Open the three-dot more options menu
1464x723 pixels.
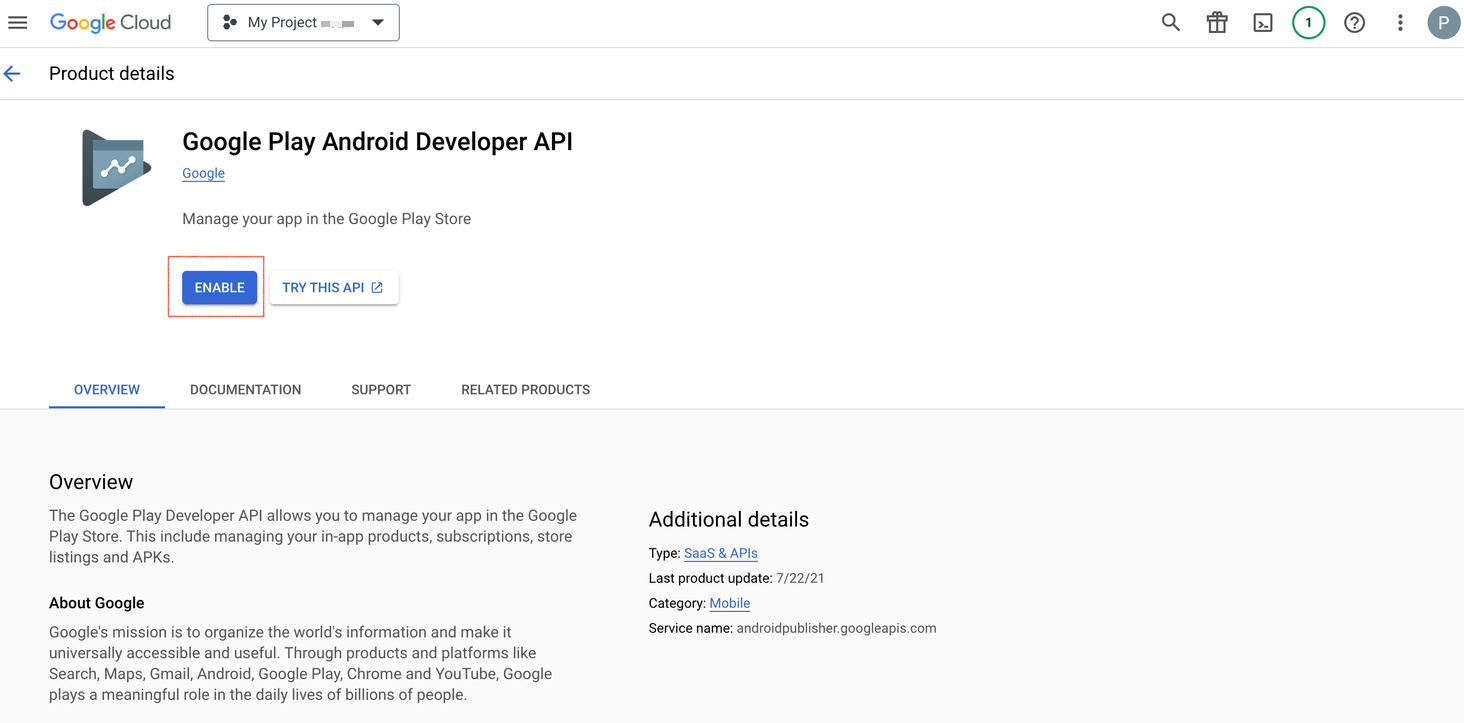click(x=1400, y=22)
